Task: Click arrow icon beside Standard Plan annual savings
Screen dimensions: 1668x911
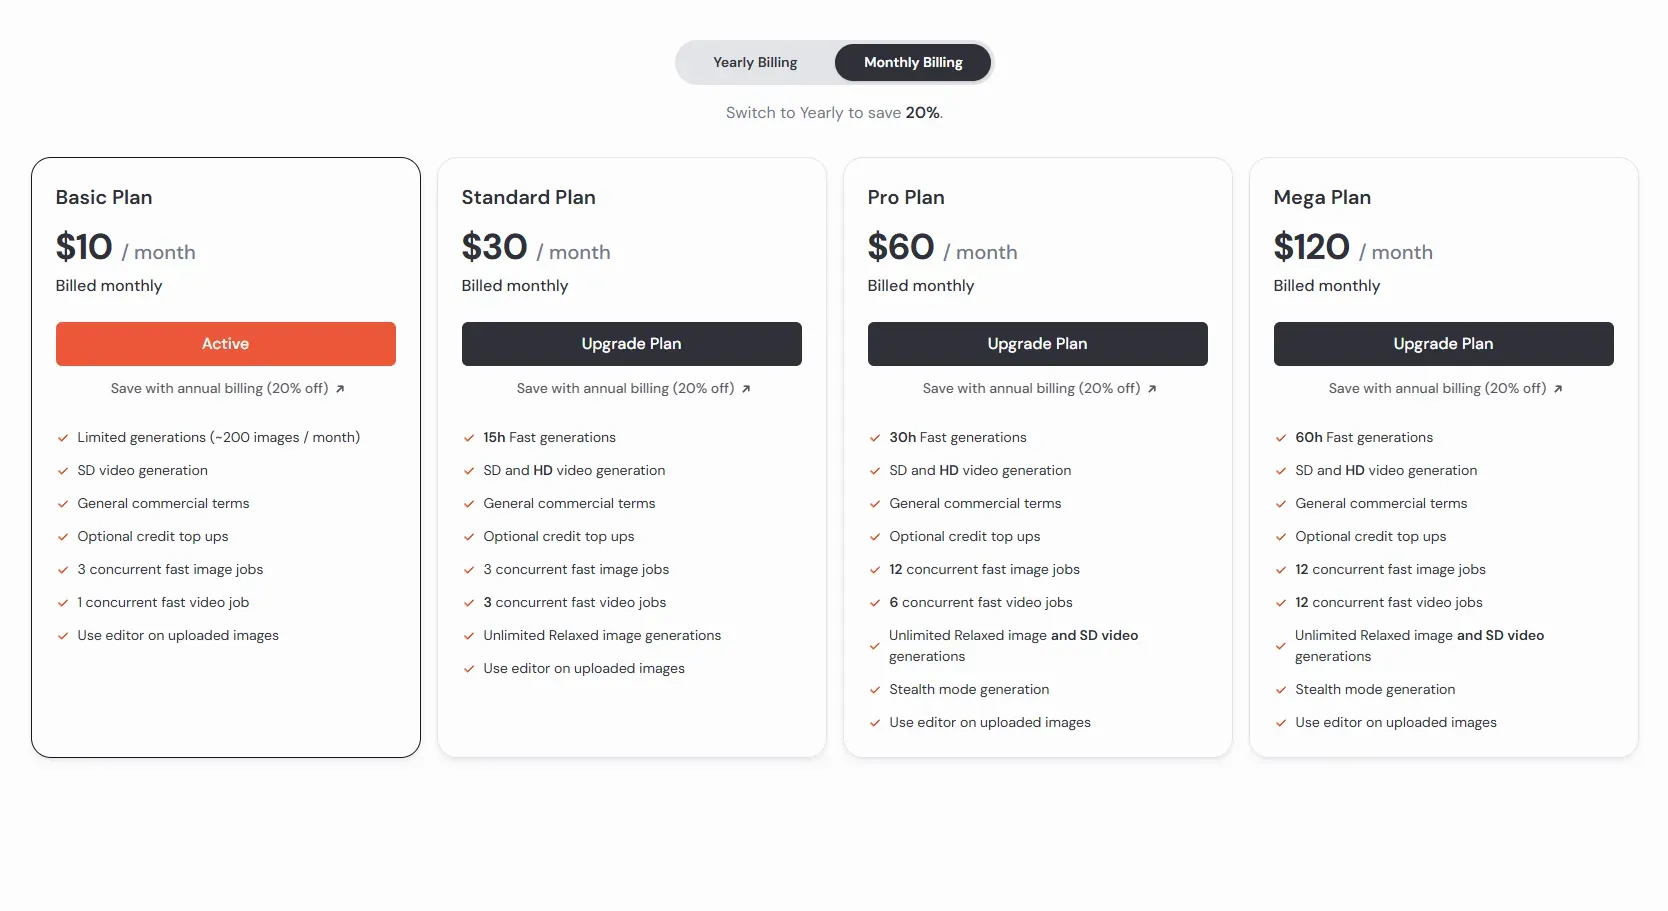Action: coord(746,389)
